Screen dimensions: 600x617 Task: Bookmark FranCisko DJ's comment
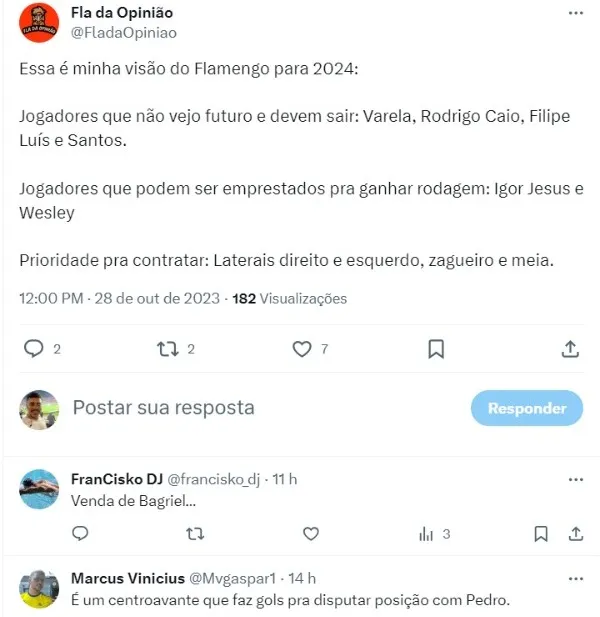point(541,534)
